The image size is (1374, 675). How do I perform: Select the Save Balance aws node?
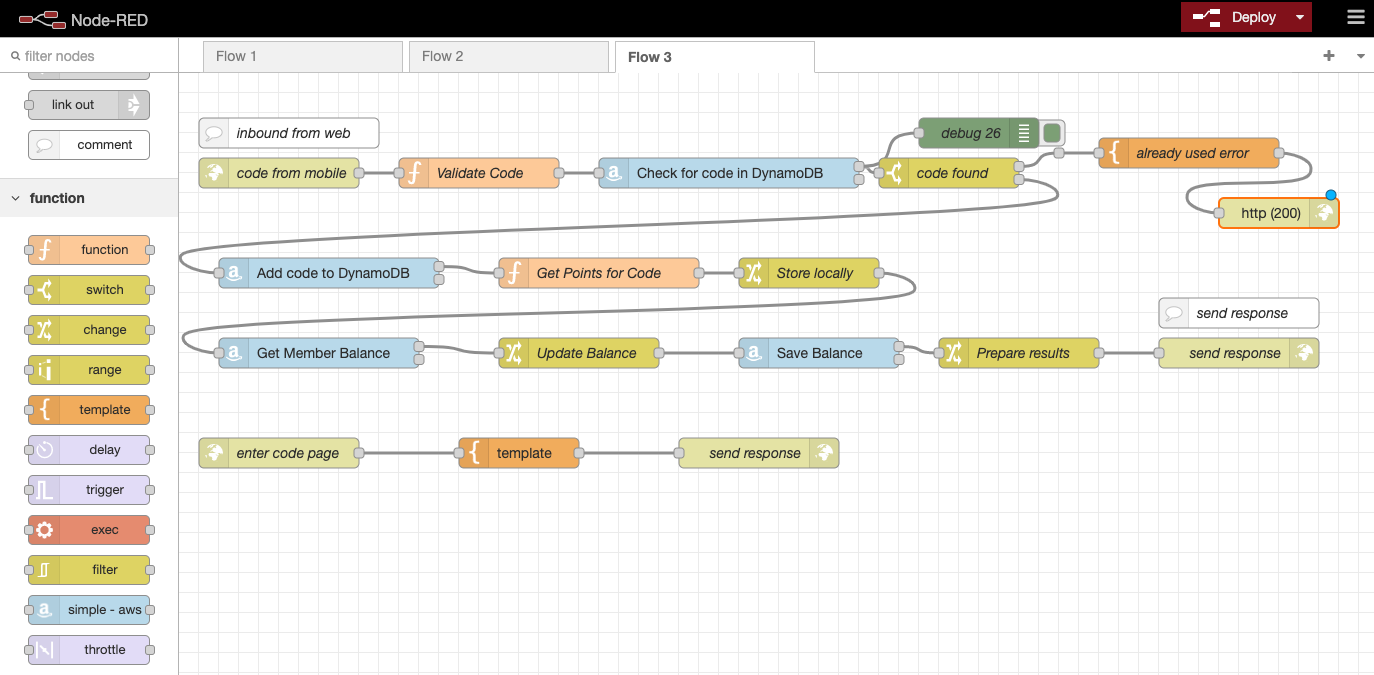(819, 353)
